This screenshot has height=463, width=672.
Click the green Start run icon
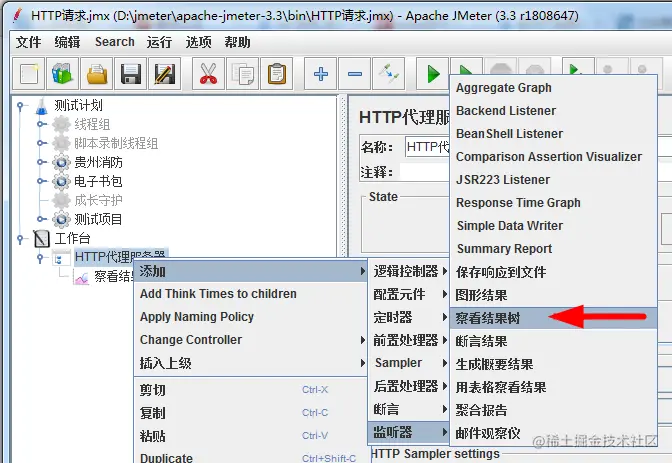pyautogui.click(x=433, y=74)
